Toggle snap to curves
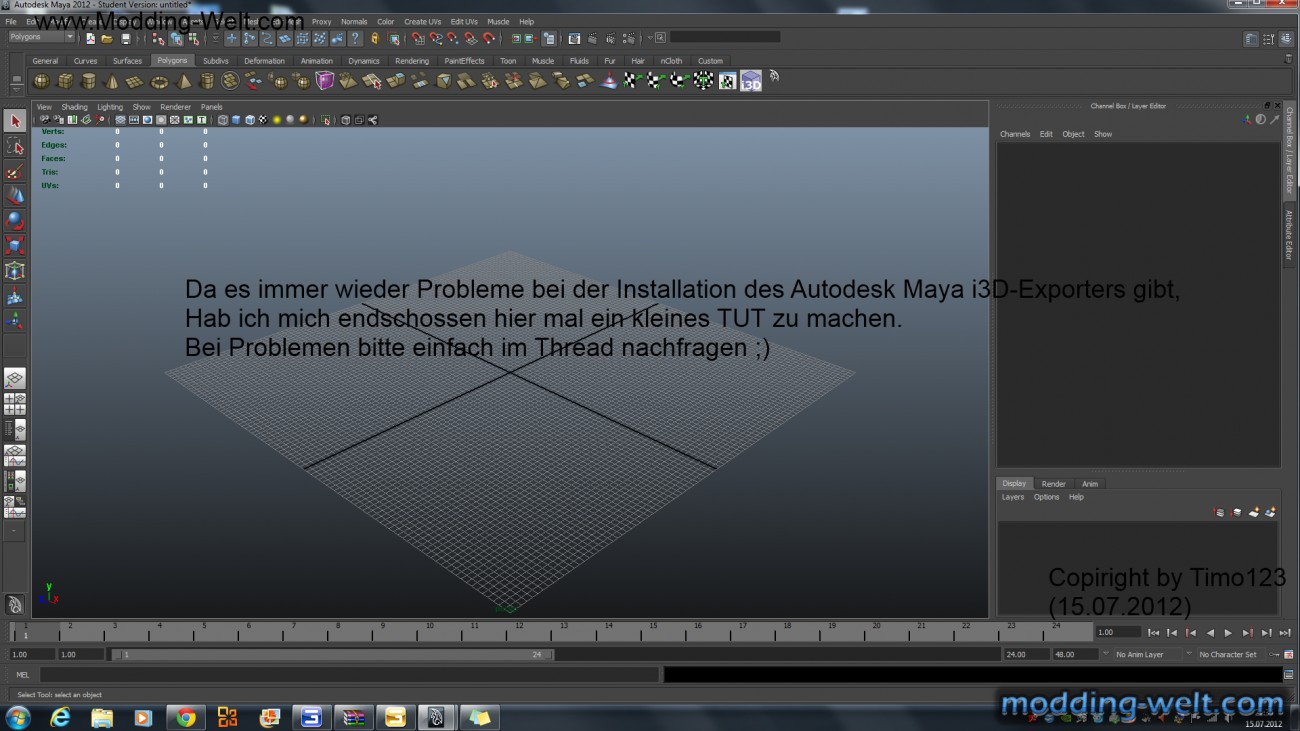The width and height of the screenshot is (1300, 731). [x=436, y=39]
